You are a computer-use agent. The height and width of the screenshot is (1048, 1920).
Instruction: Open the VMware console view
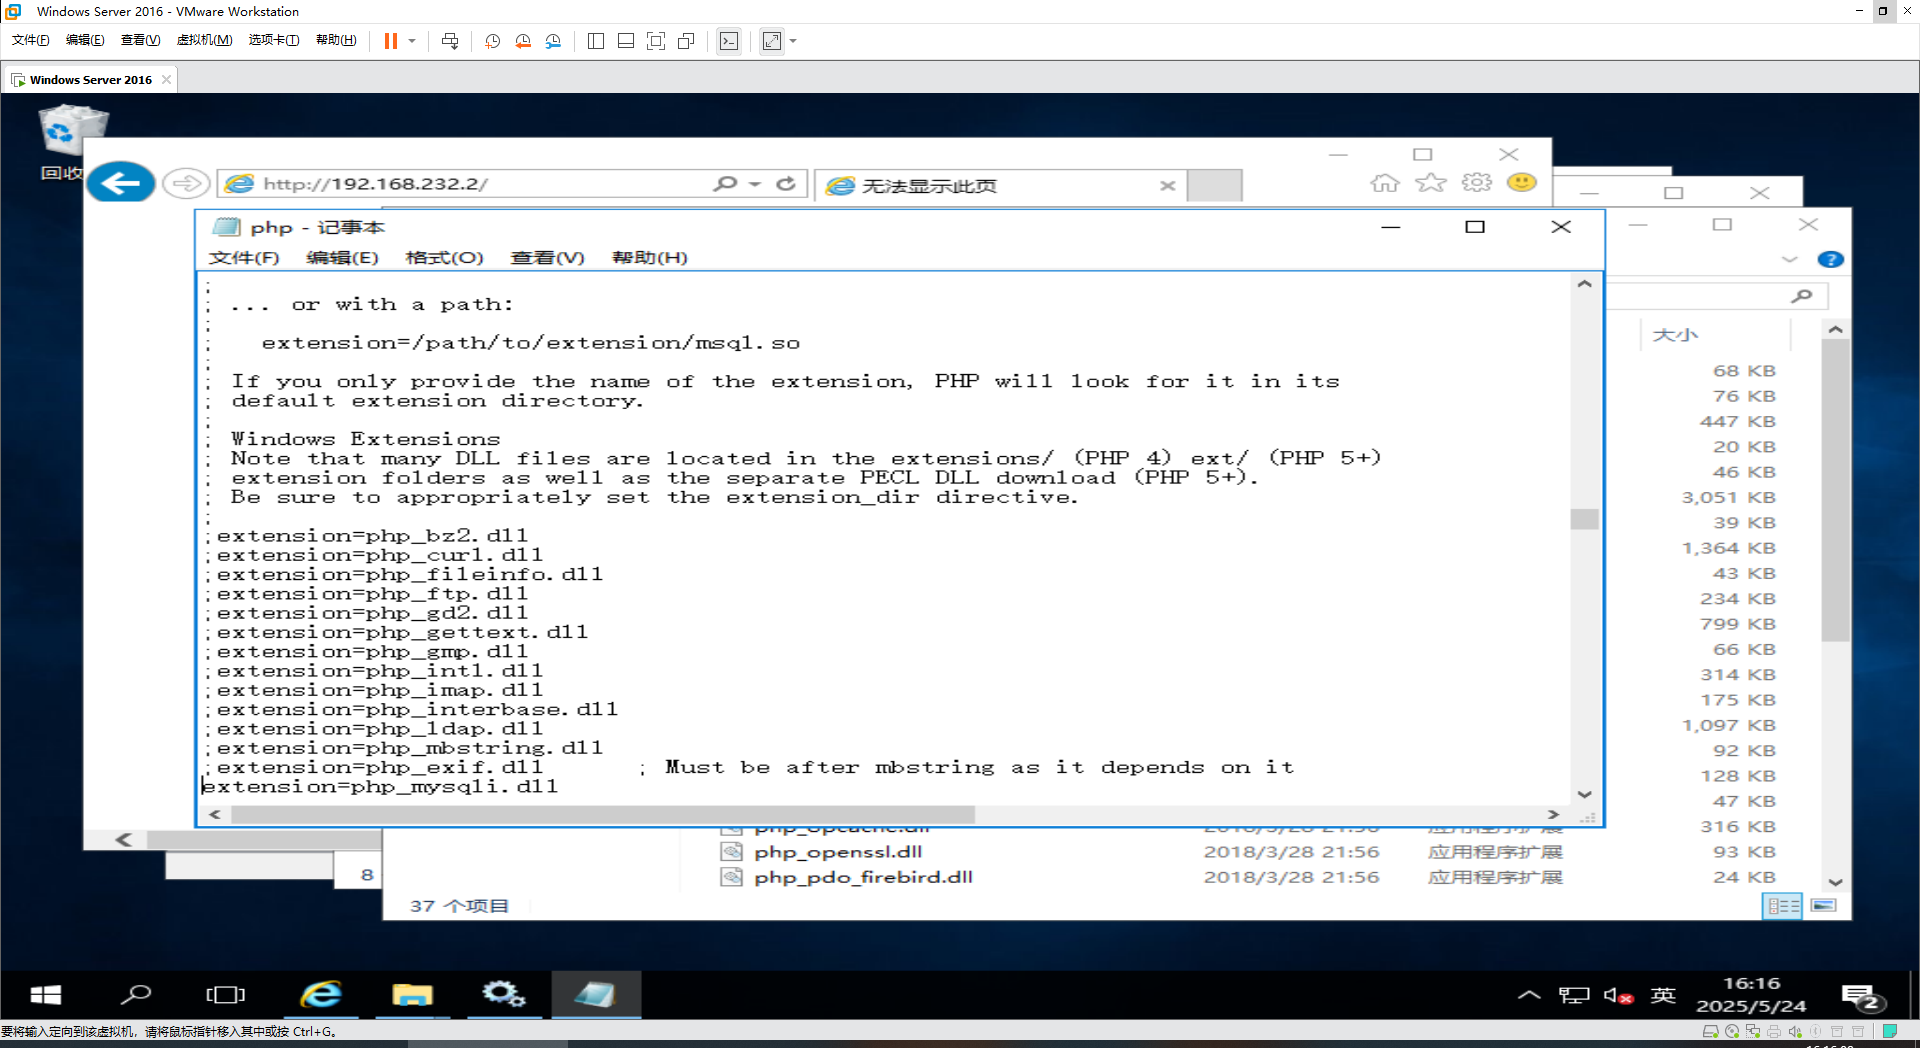[729, 41]
